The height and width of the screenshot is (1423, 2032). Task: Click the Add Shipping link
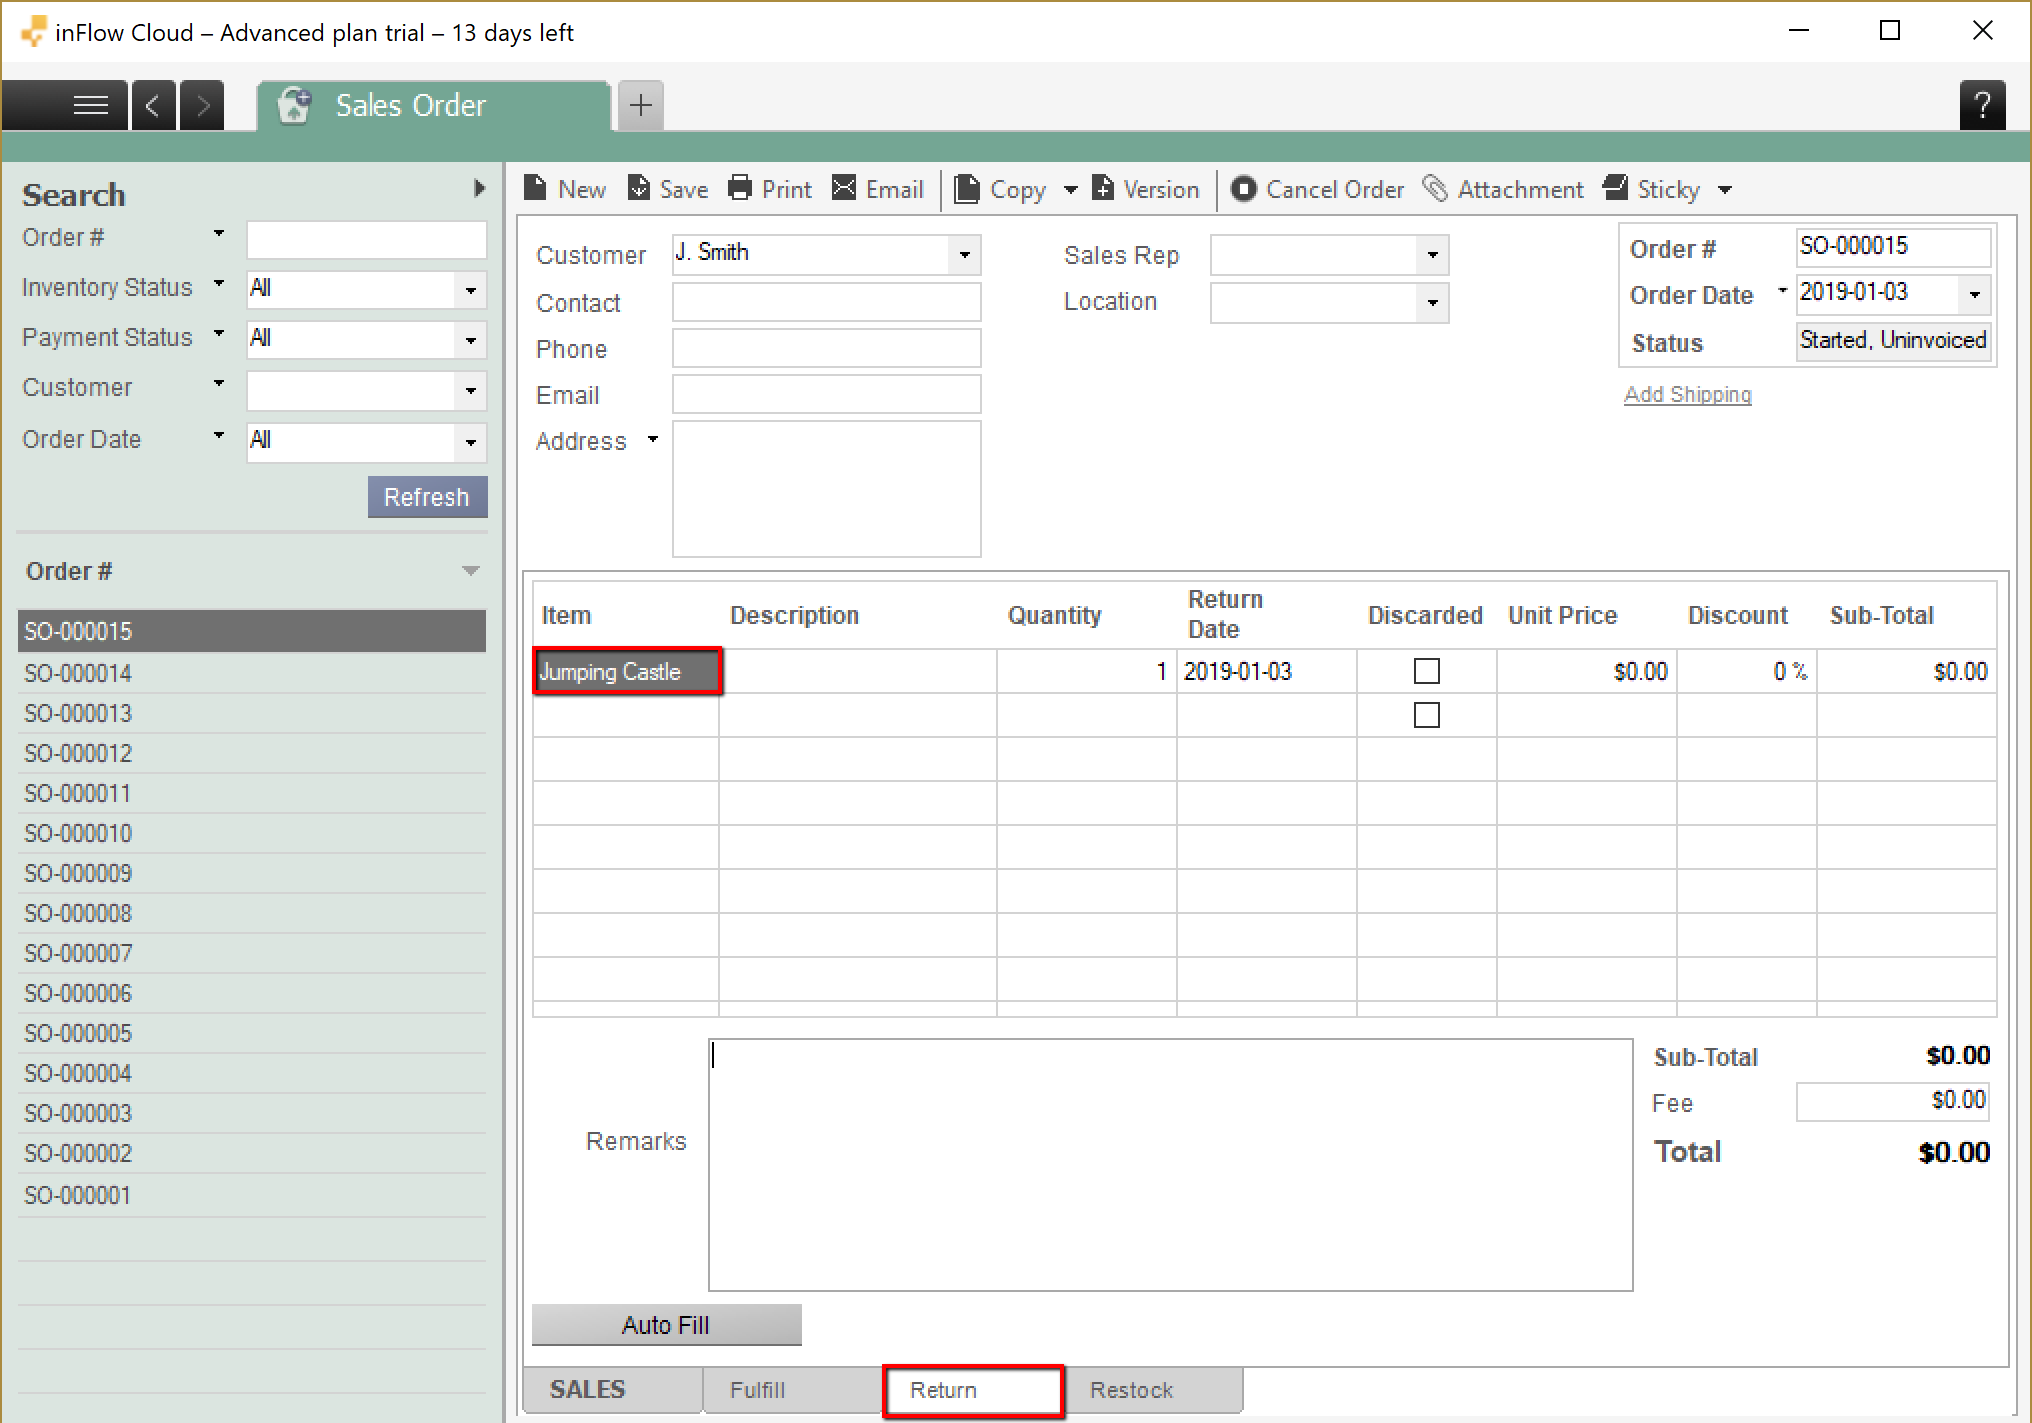(1688, 394)
